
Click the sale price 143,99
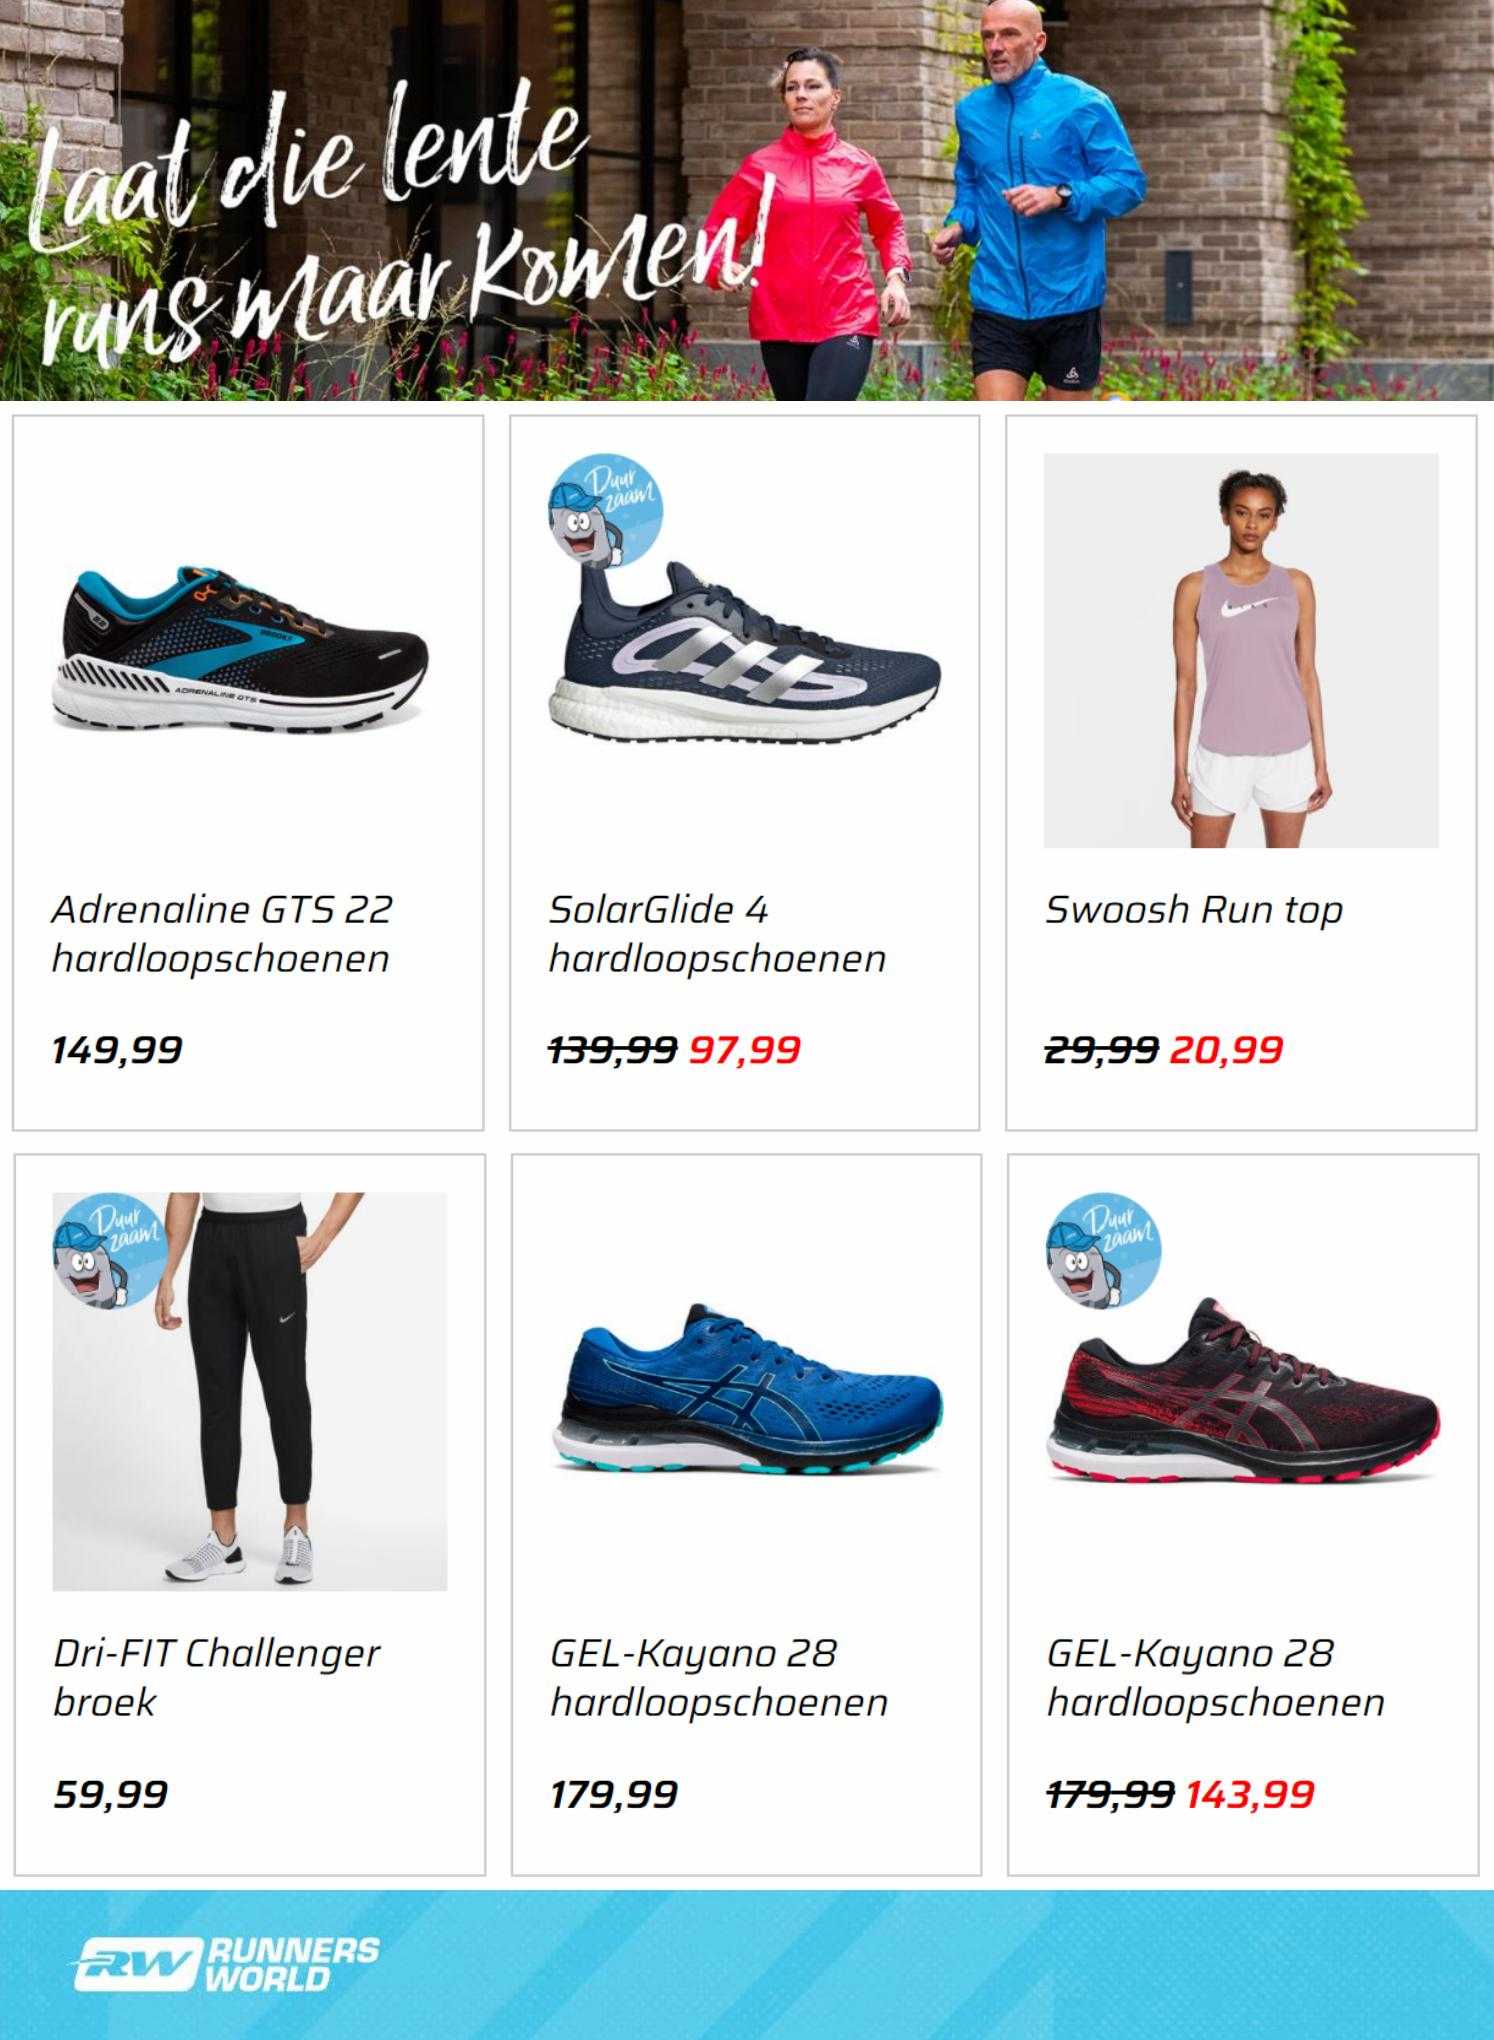[1250, 1793]
